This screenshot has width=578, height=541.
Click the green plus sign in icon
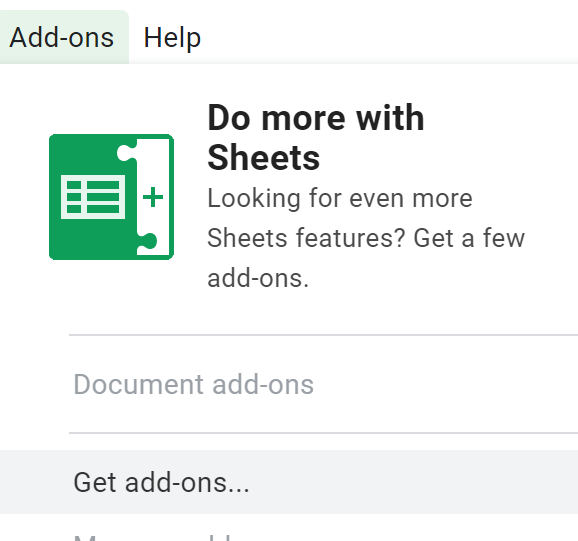153,197
